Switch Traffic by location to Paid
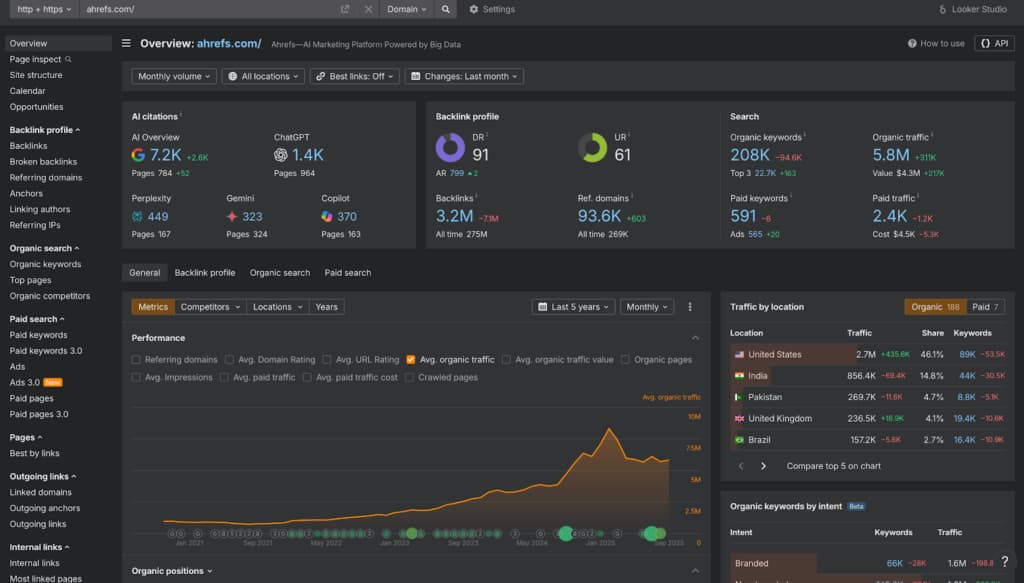 tap(985, 307)
